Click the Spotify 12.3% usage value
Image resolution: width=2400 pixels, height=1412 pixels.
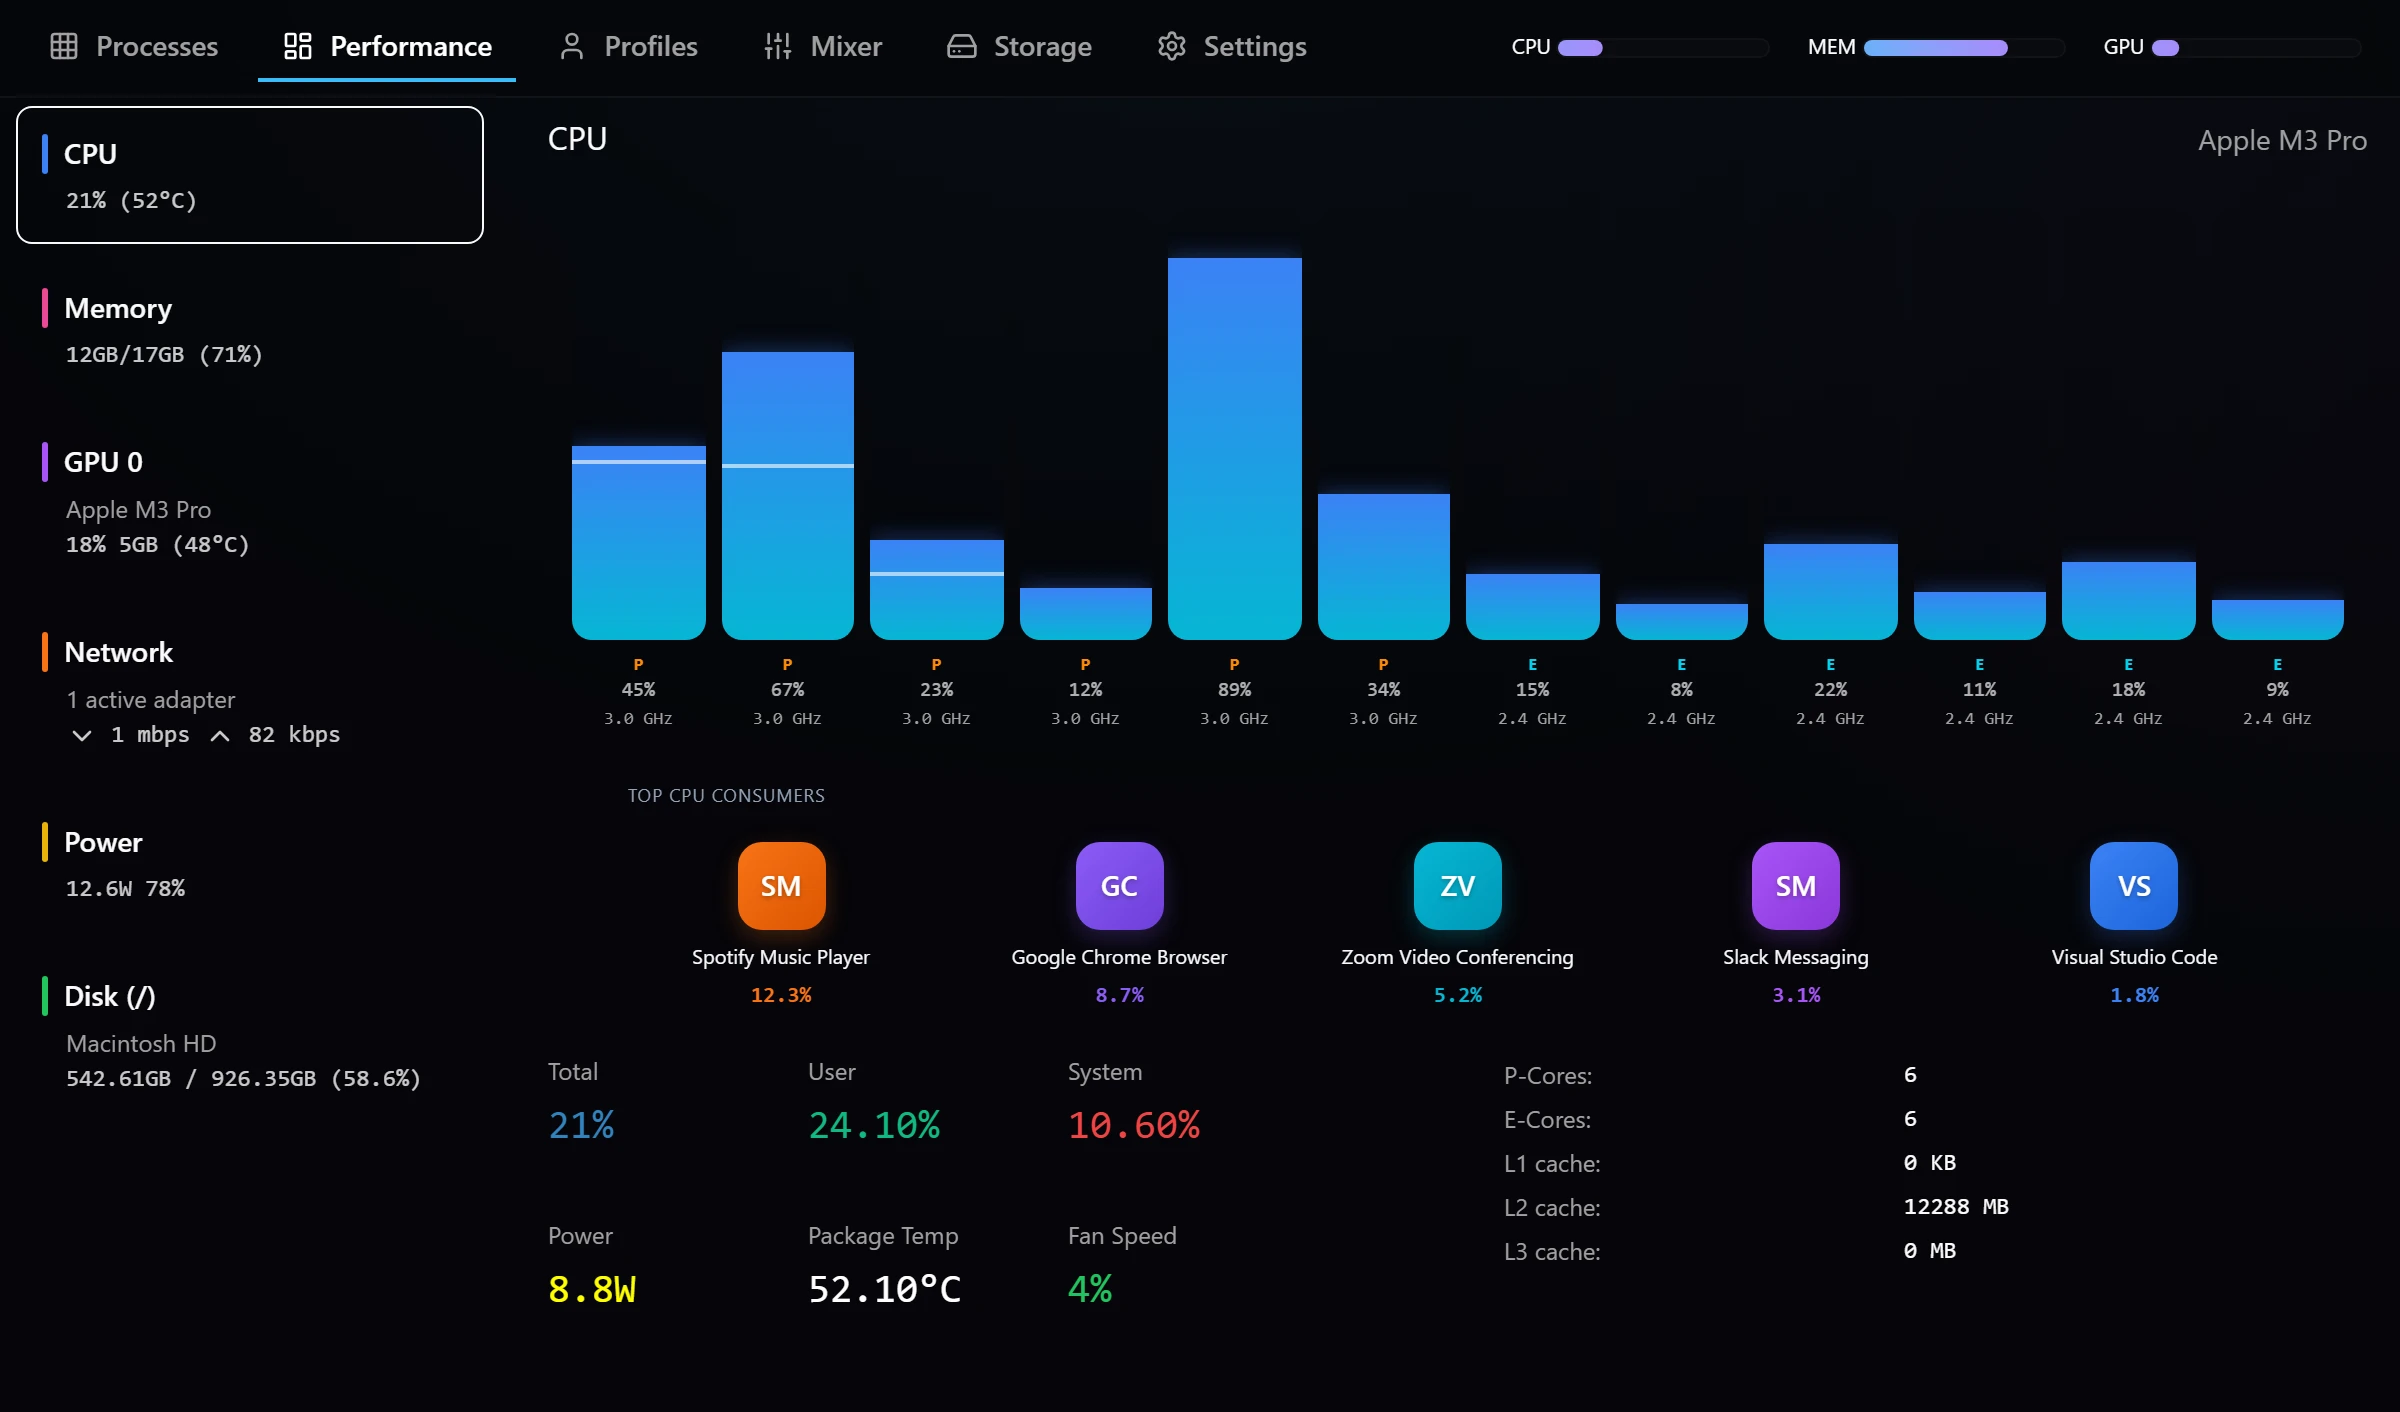pos(781,995)
